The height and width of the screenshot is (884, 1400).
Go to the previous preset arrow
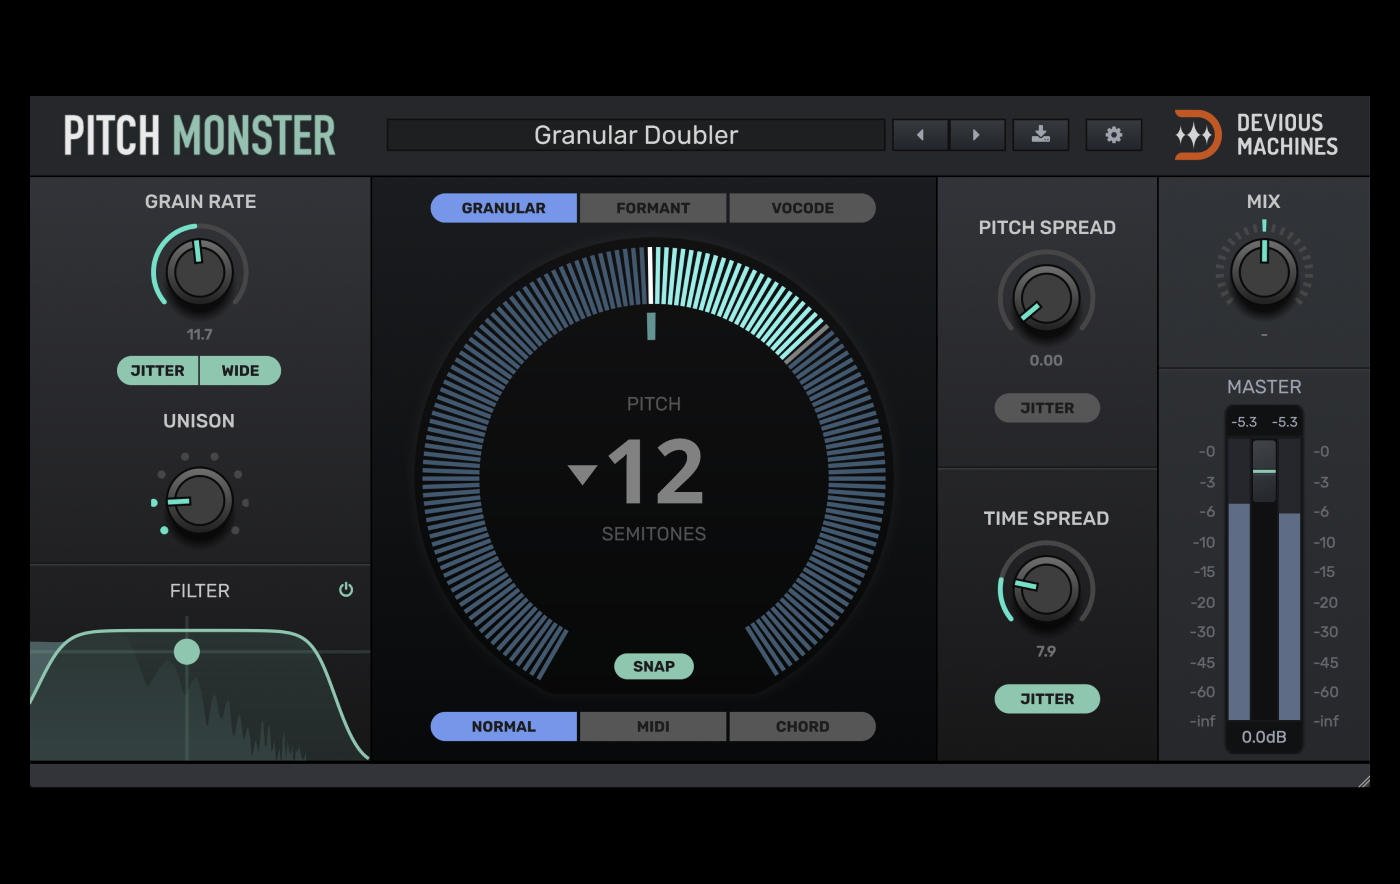pos(920,135)
